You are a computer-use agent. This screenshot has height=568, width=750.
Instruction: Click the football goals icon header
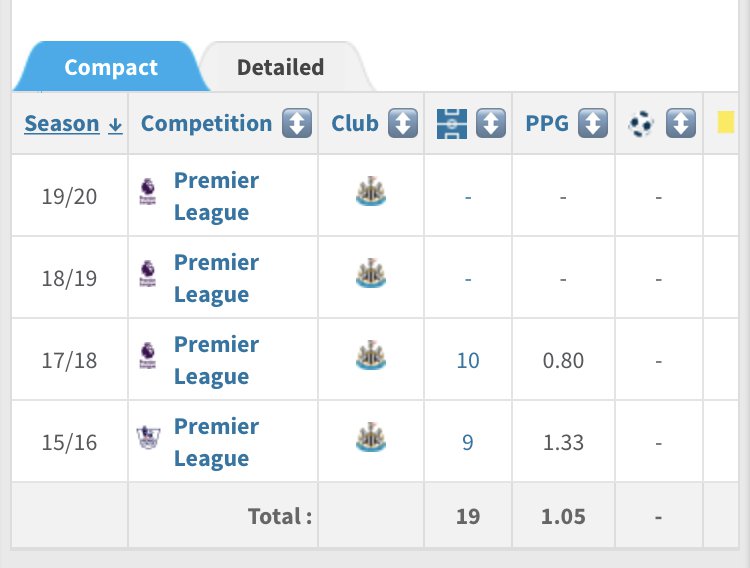pos(640,124)
